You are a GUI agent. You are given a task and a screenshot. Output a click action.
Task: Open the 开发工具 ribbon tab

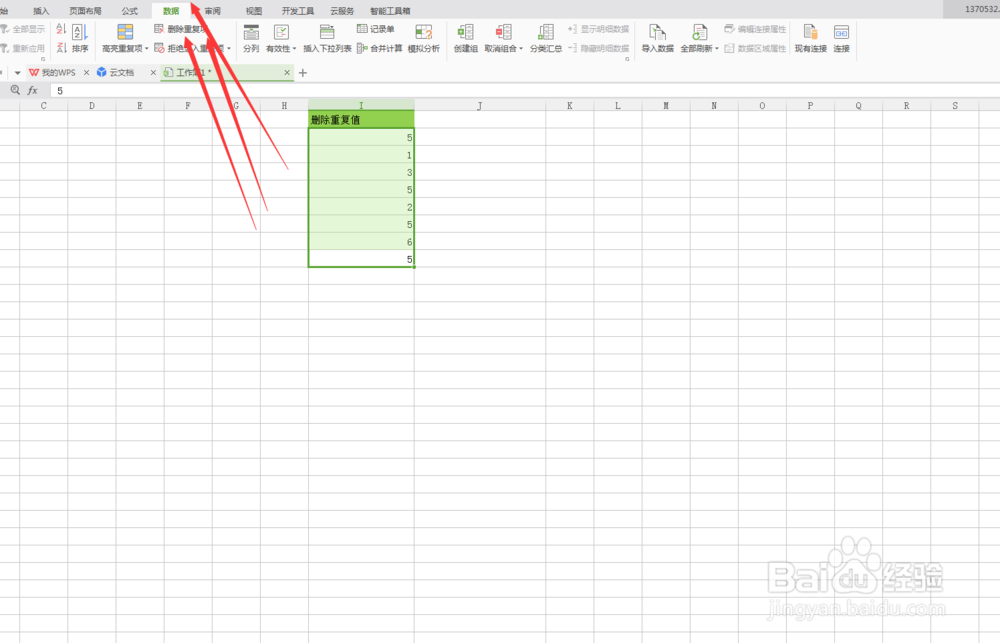(298, 11)
